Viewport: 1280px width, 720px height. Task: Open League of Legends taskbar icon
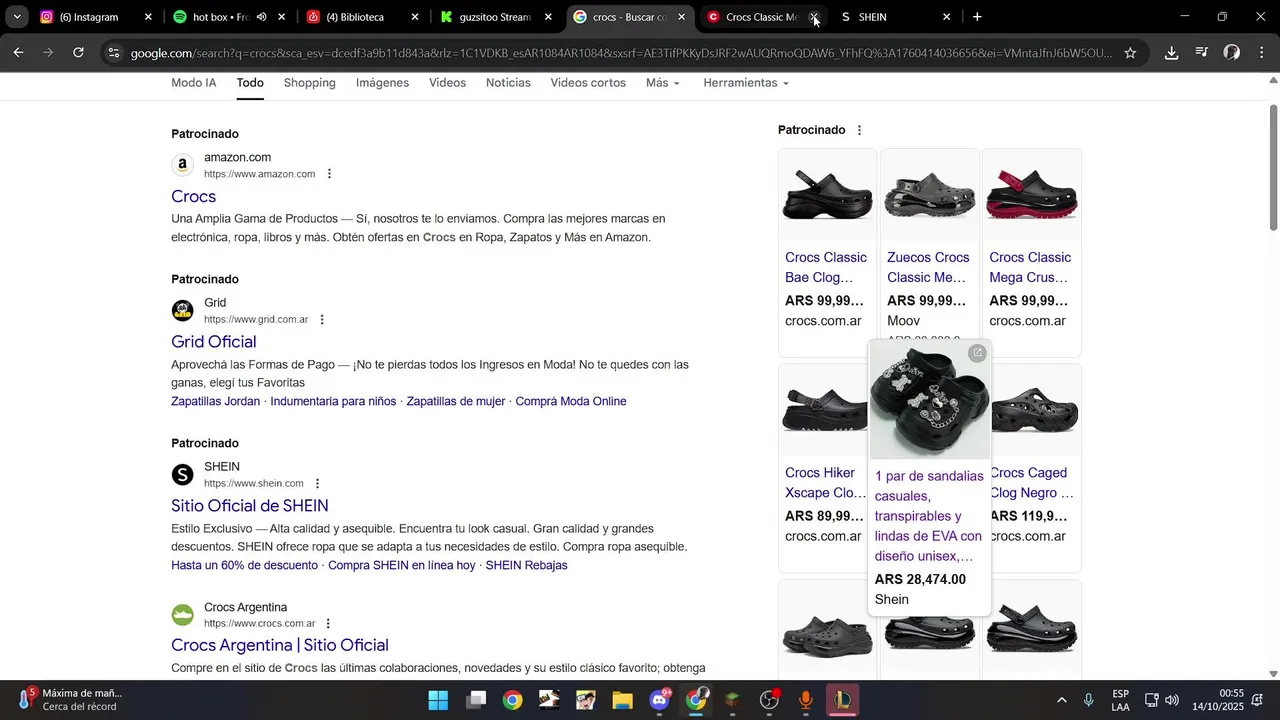(x=843, y=700)
